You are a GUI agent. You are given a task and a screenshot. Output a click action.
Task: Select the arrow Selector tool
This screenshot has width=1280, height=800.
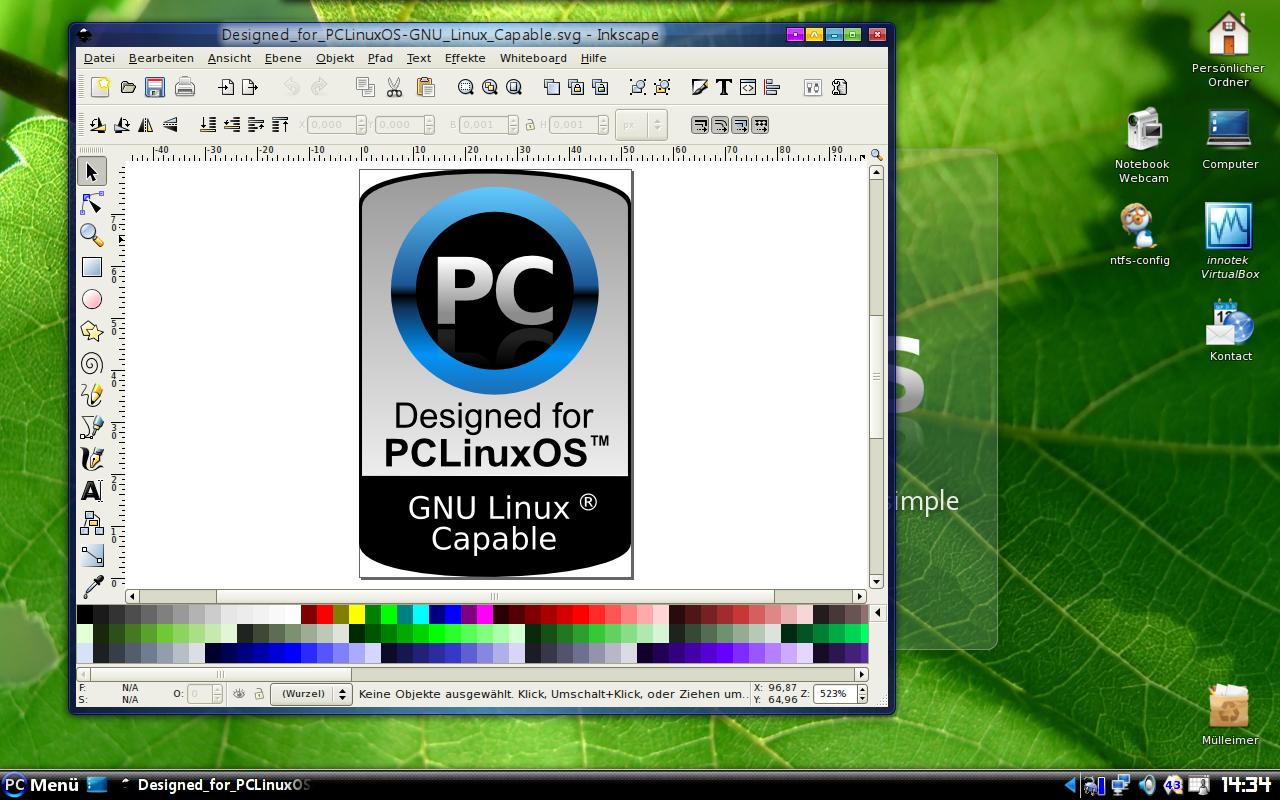[92, 172]
